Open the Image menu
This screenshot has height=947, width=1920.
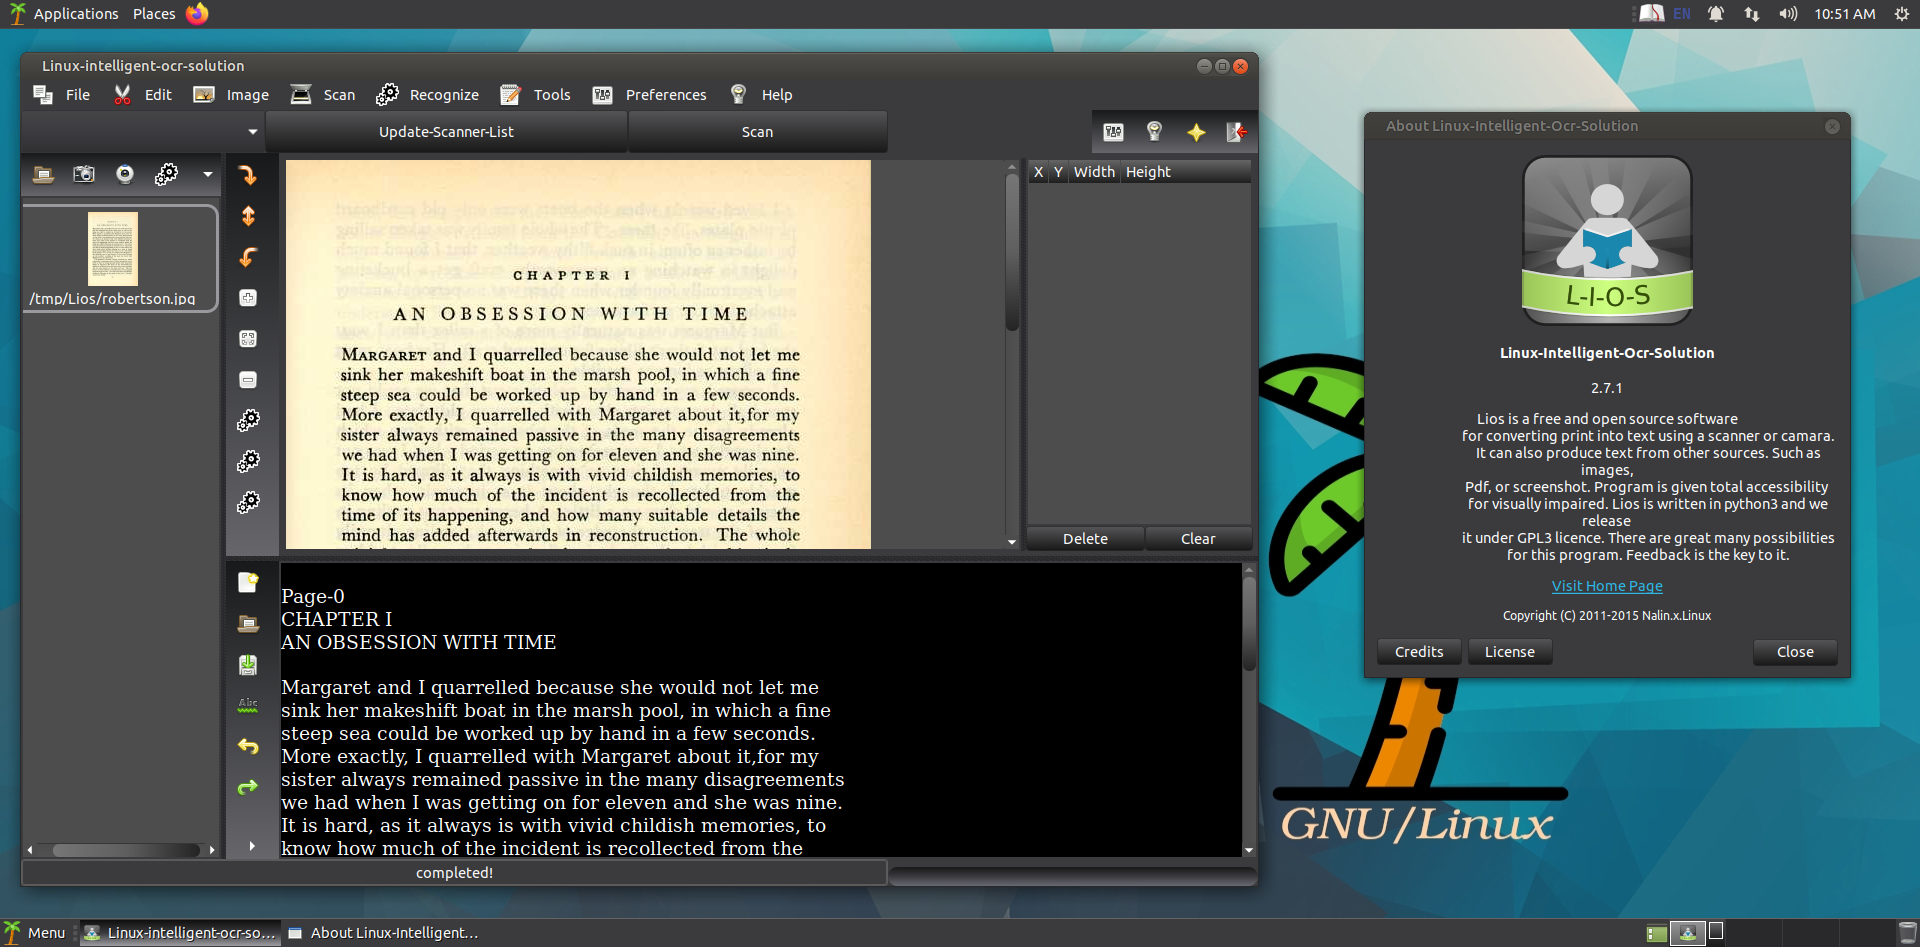(x=231, y=95)
